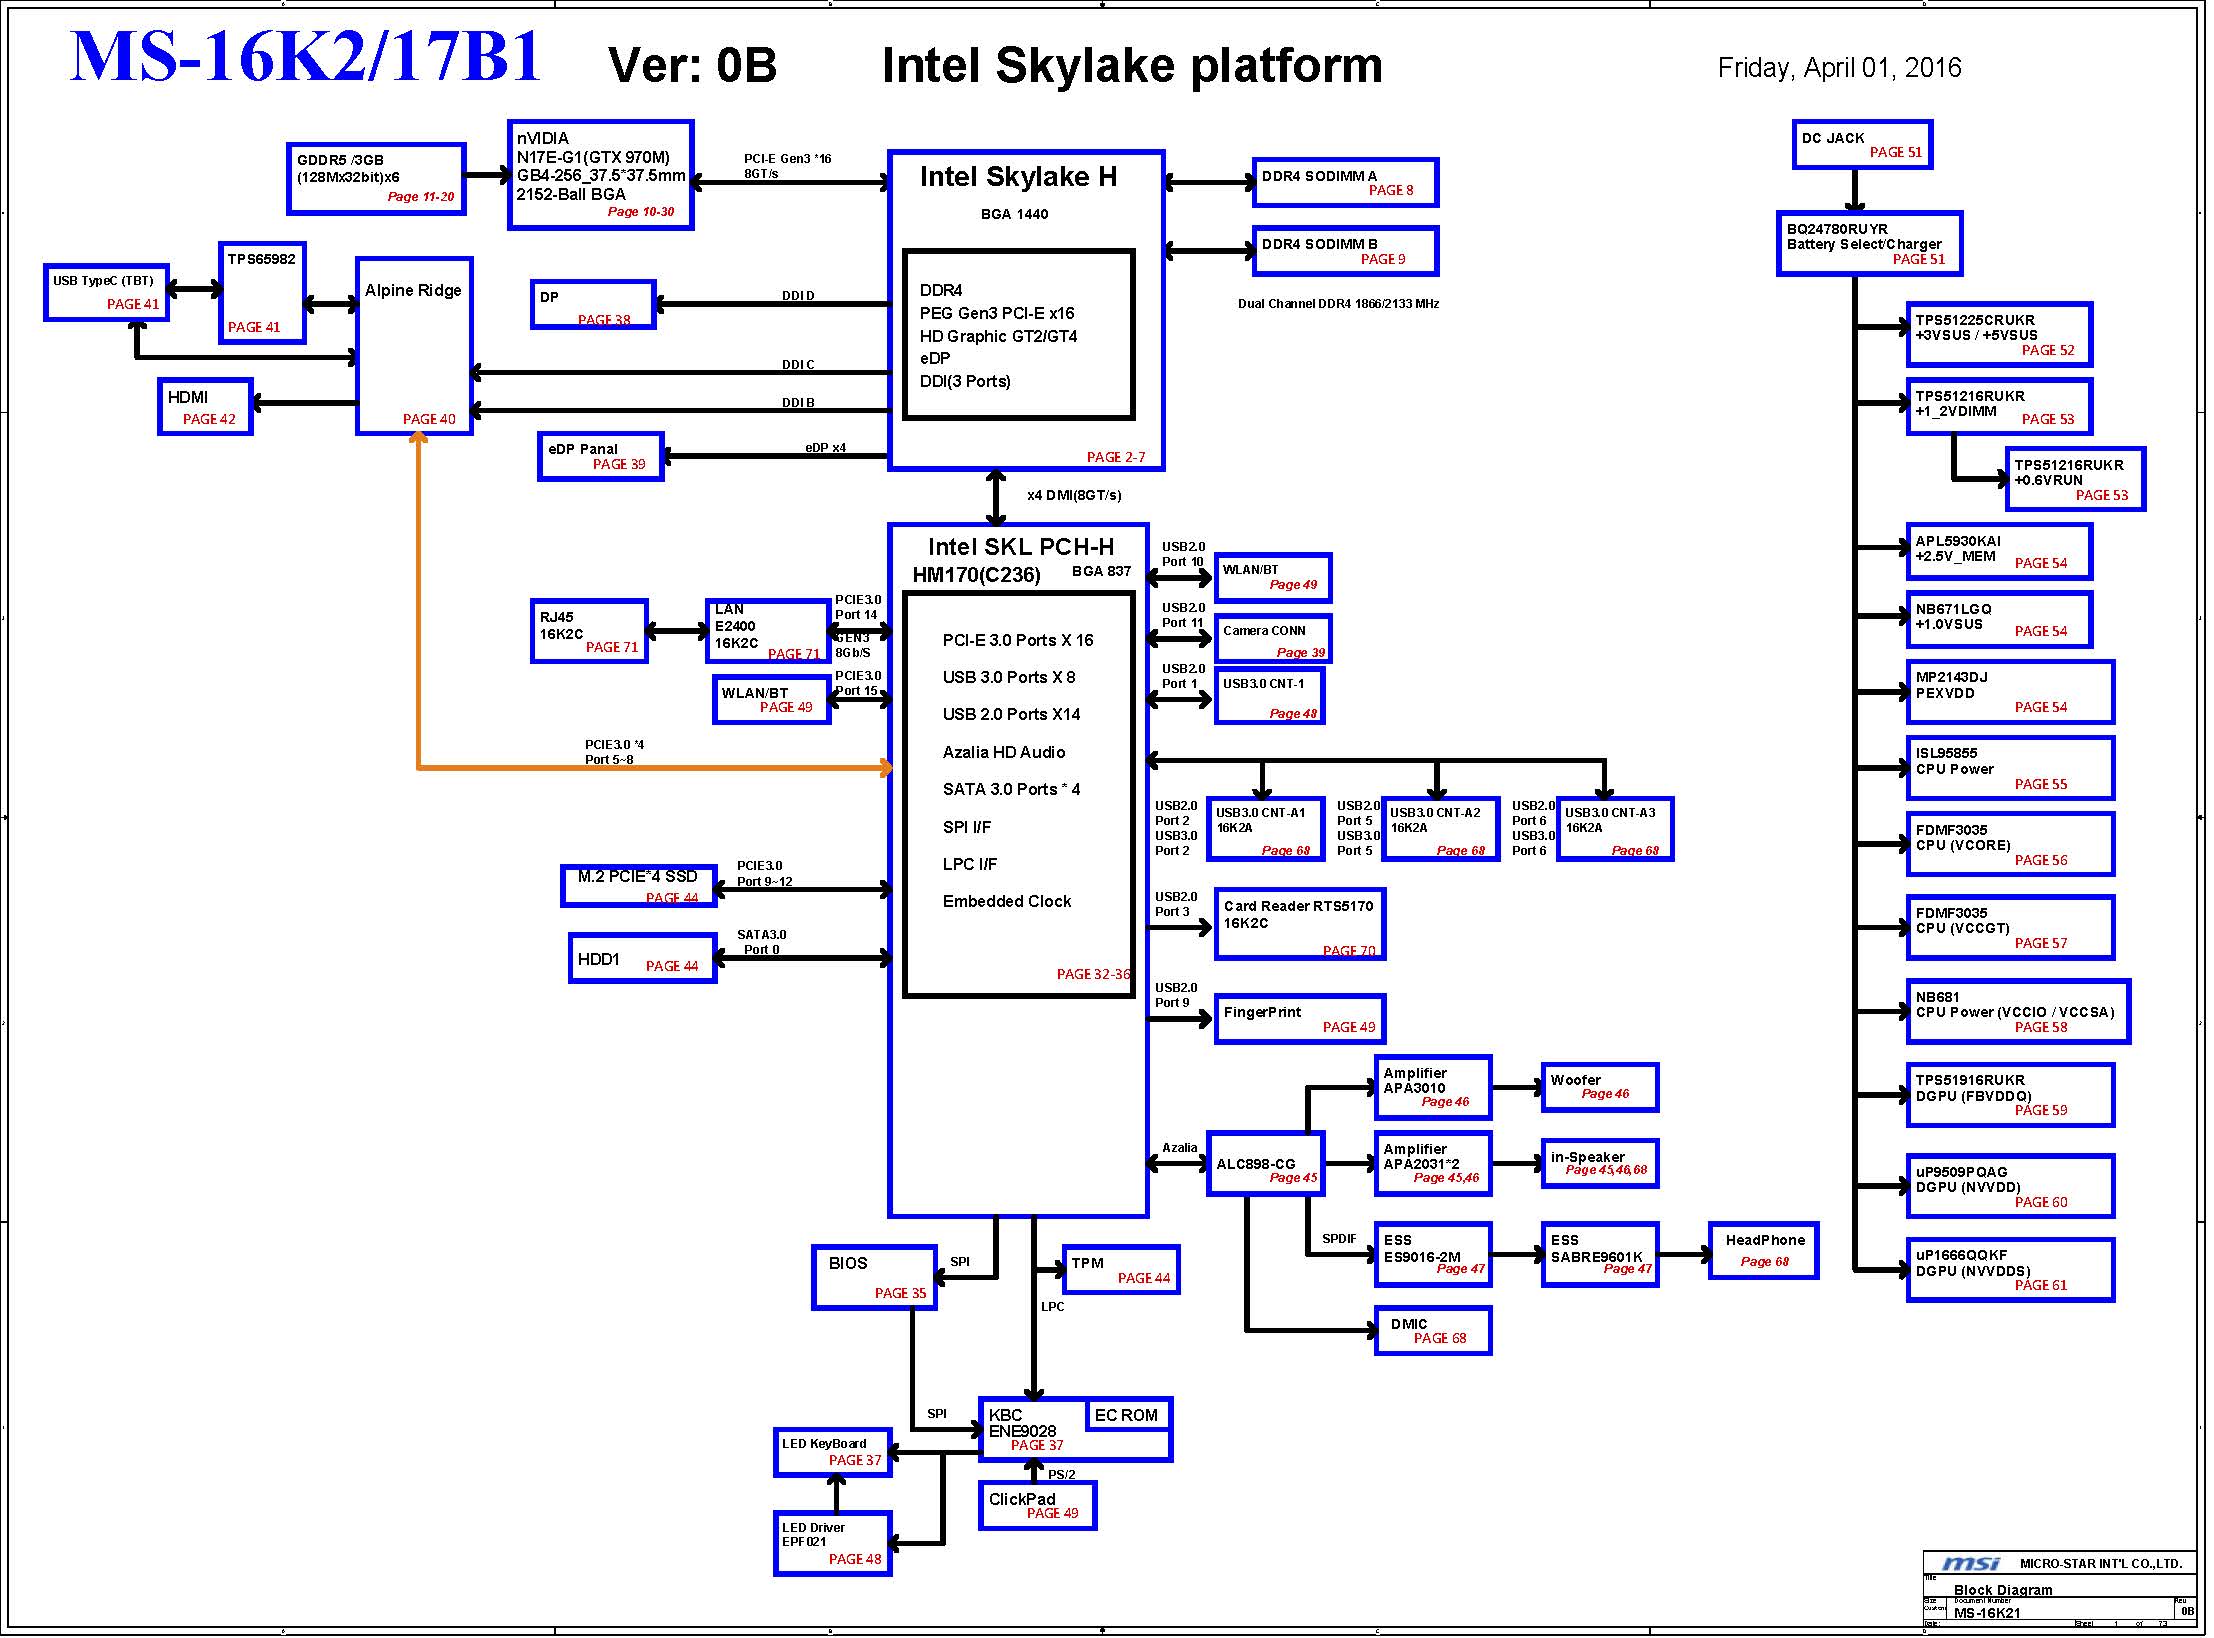This screenshot has width=2214, height=1638.
Task: Select the "USB3.0 CNT-1" block
Action: pyautogui.click(x=1269, y=696)
